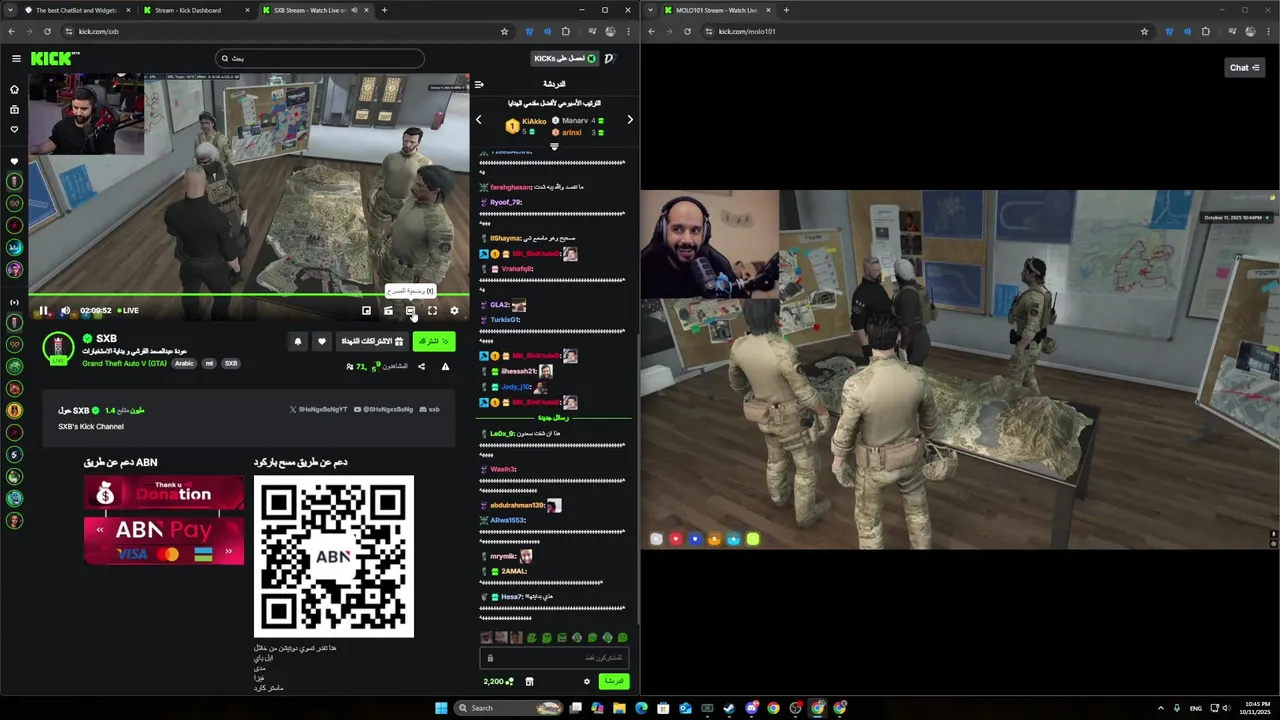Check 2,200 channel points balance
1280x720 pixels.
point(498,682)
